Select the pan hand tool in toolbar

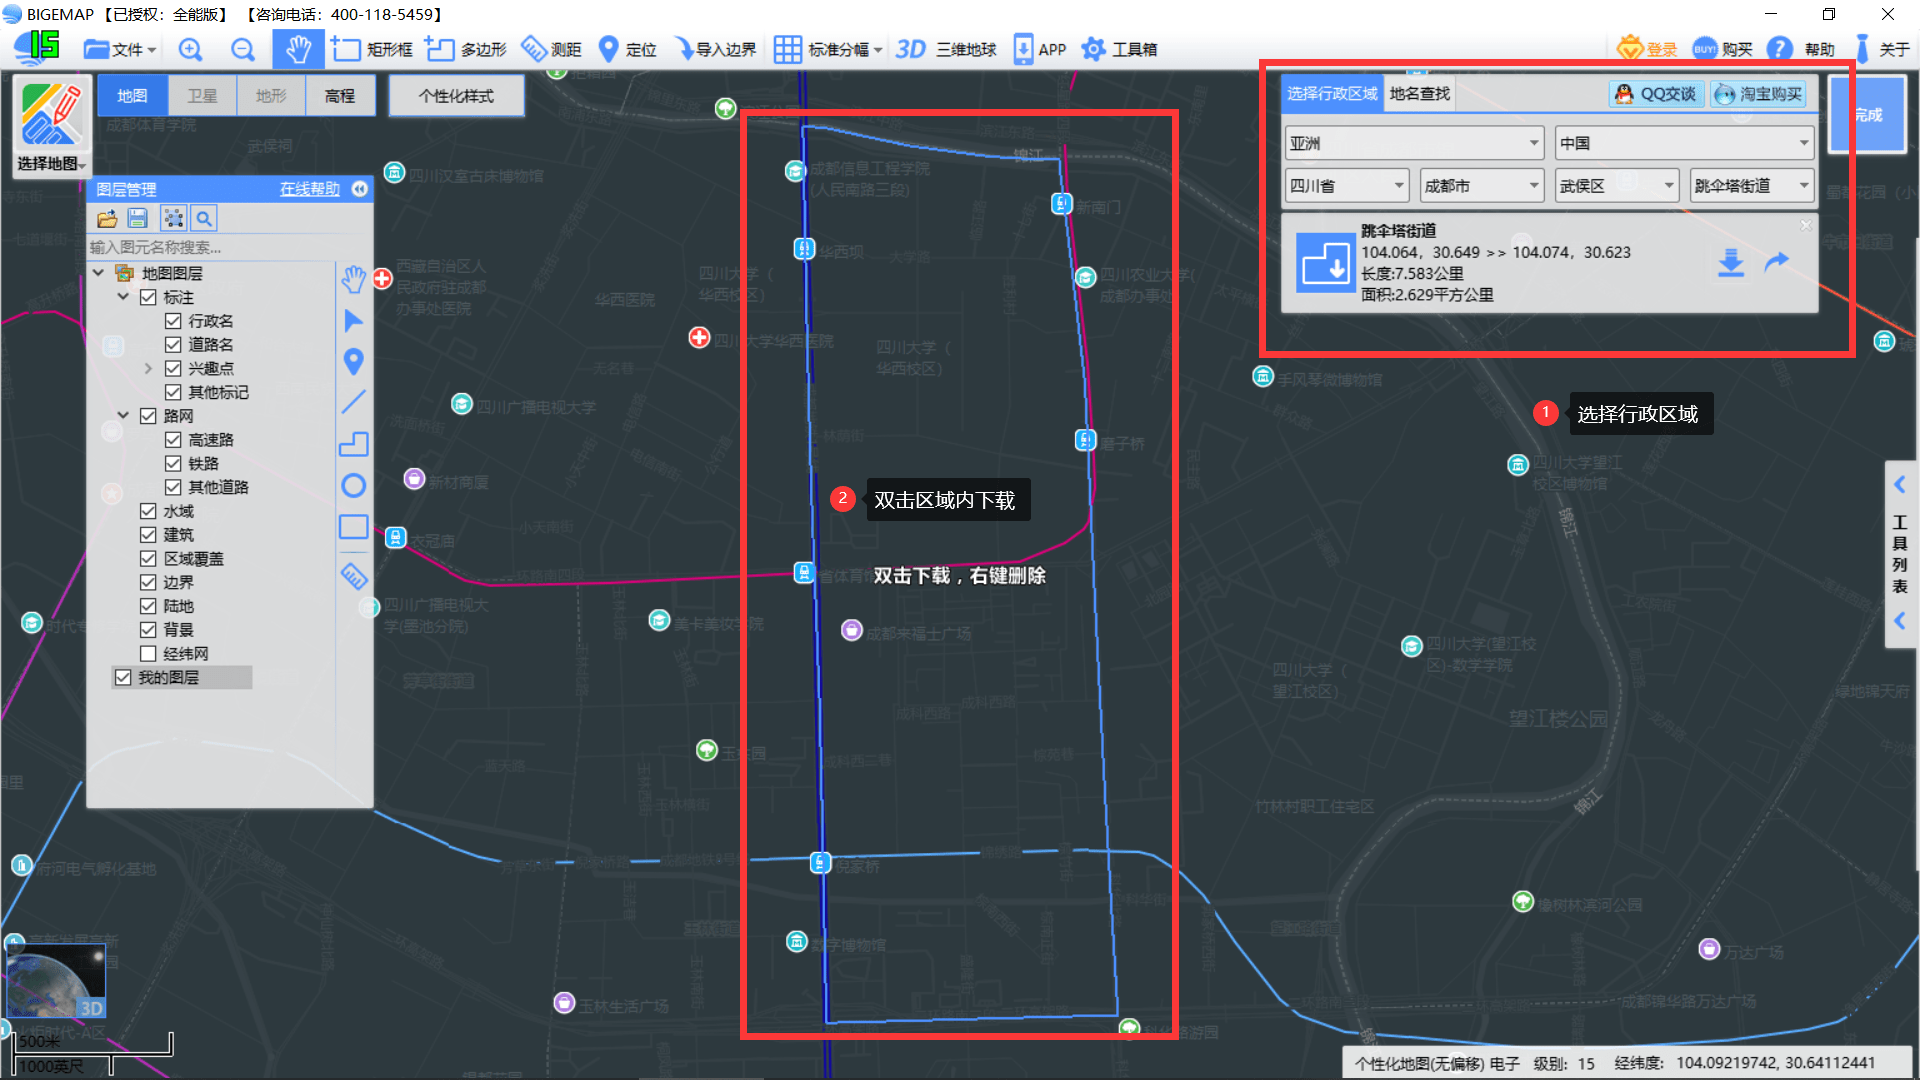(298, 49)
